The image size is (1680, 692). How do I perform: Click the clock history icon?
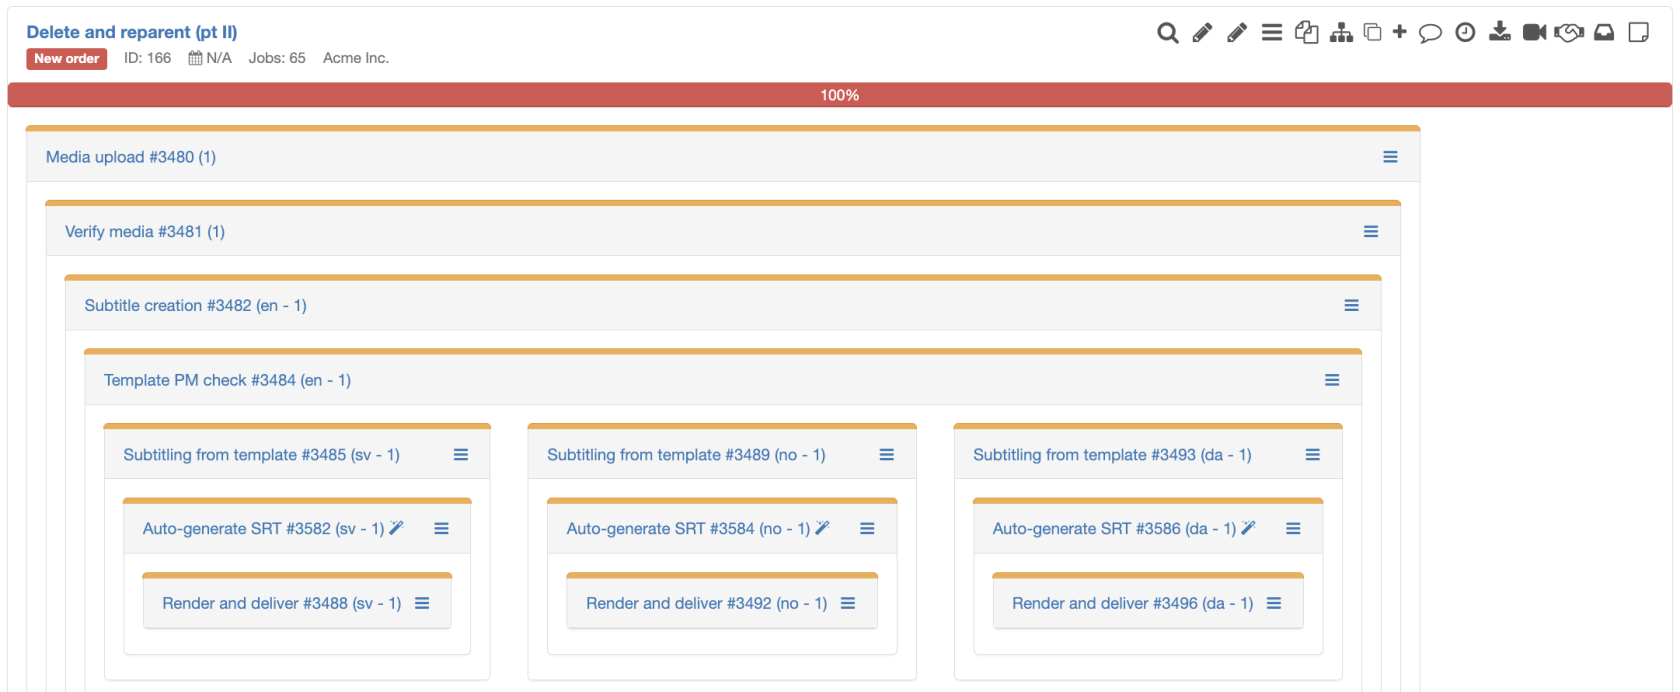[1465, 33]
